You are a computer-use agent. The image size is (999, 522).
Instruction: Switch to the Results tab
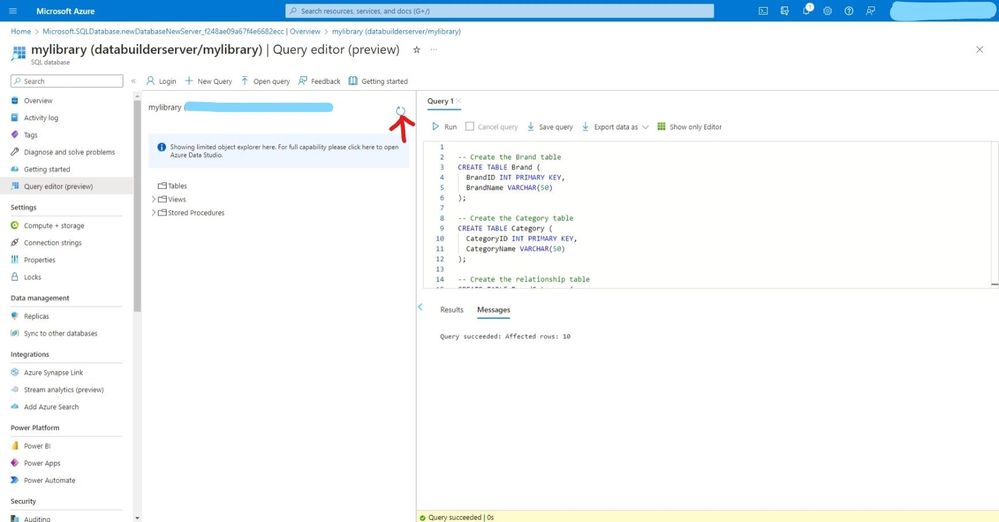pyautogui.click(x=452, y=310)
